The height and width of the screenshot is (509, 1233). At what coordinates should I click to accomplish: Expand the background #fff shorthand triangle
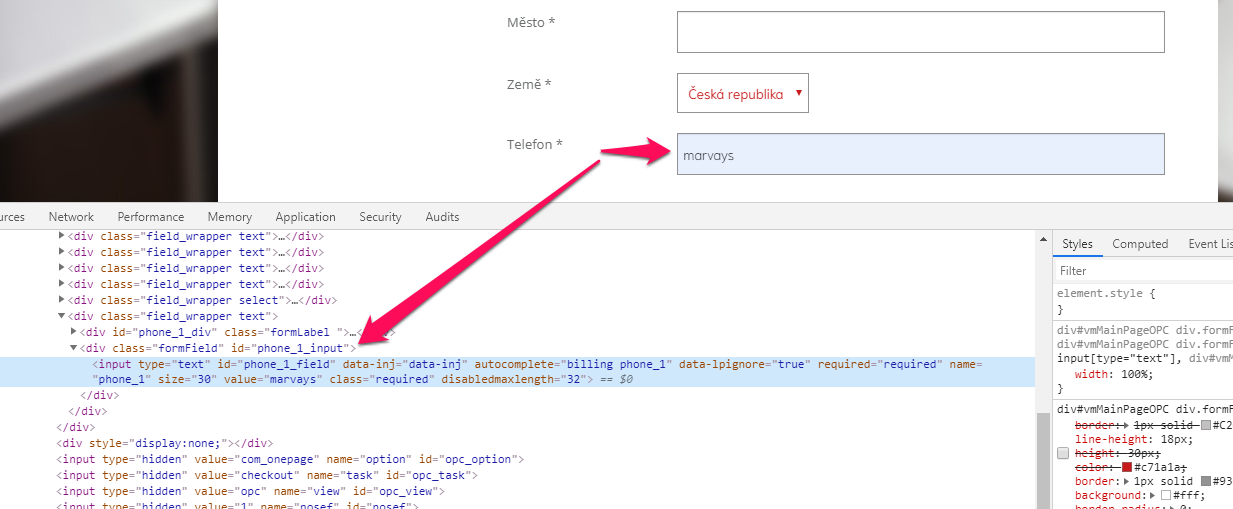pyautogui.click(x=1153, y=495)
